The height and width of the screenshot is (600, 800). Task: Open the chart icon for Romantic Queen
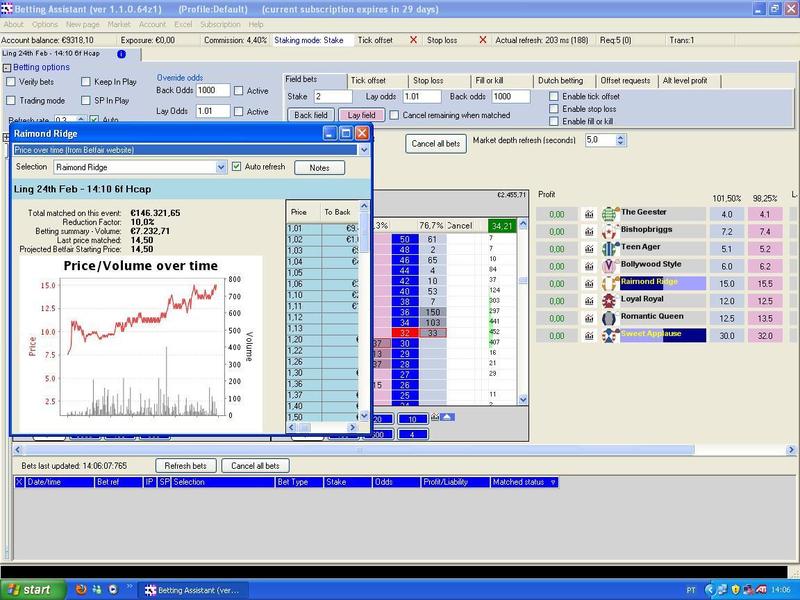589,318
